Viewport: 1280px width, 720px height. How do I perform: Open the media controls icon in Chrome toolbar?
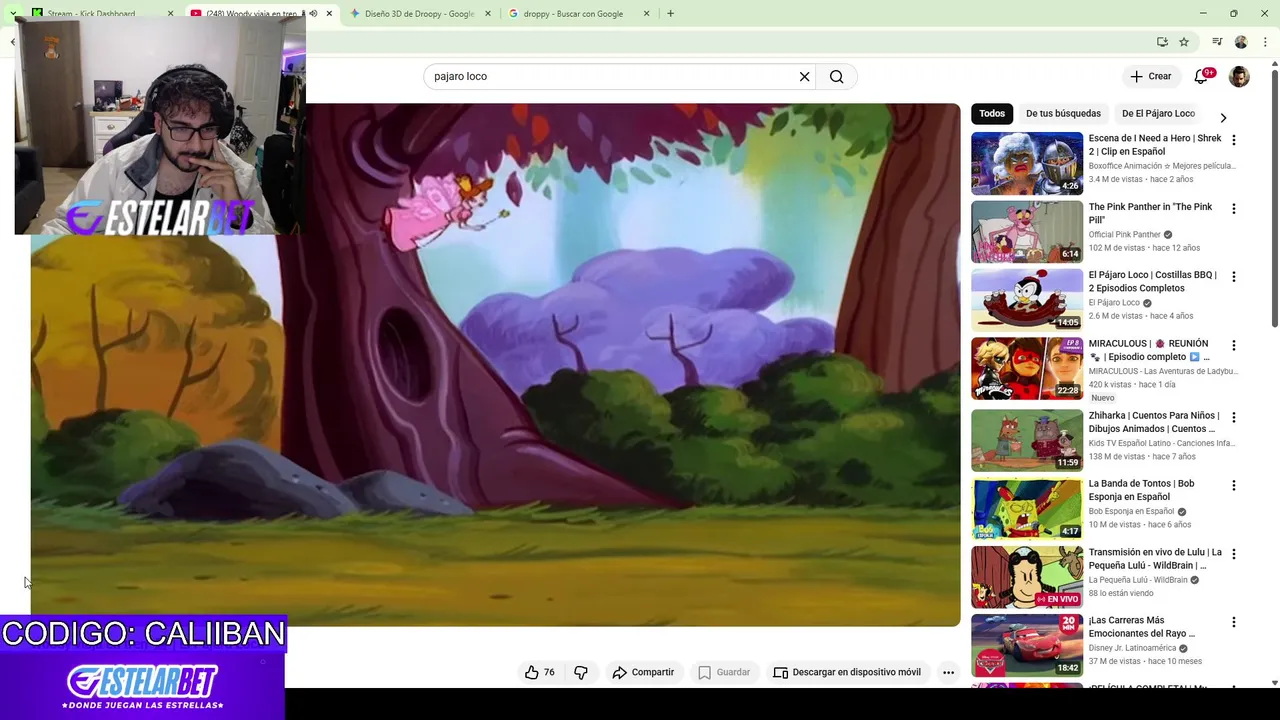[1217, 42]
